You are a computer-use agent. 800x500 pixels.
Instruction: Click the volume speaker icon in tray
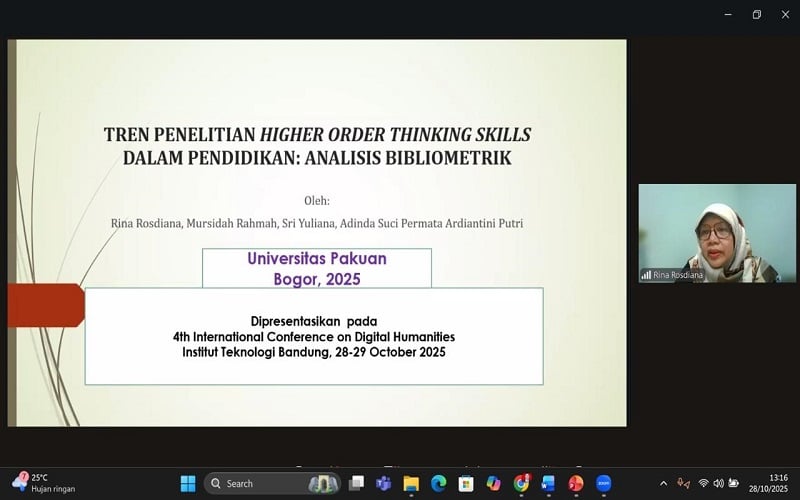click(x=718, y=484)
